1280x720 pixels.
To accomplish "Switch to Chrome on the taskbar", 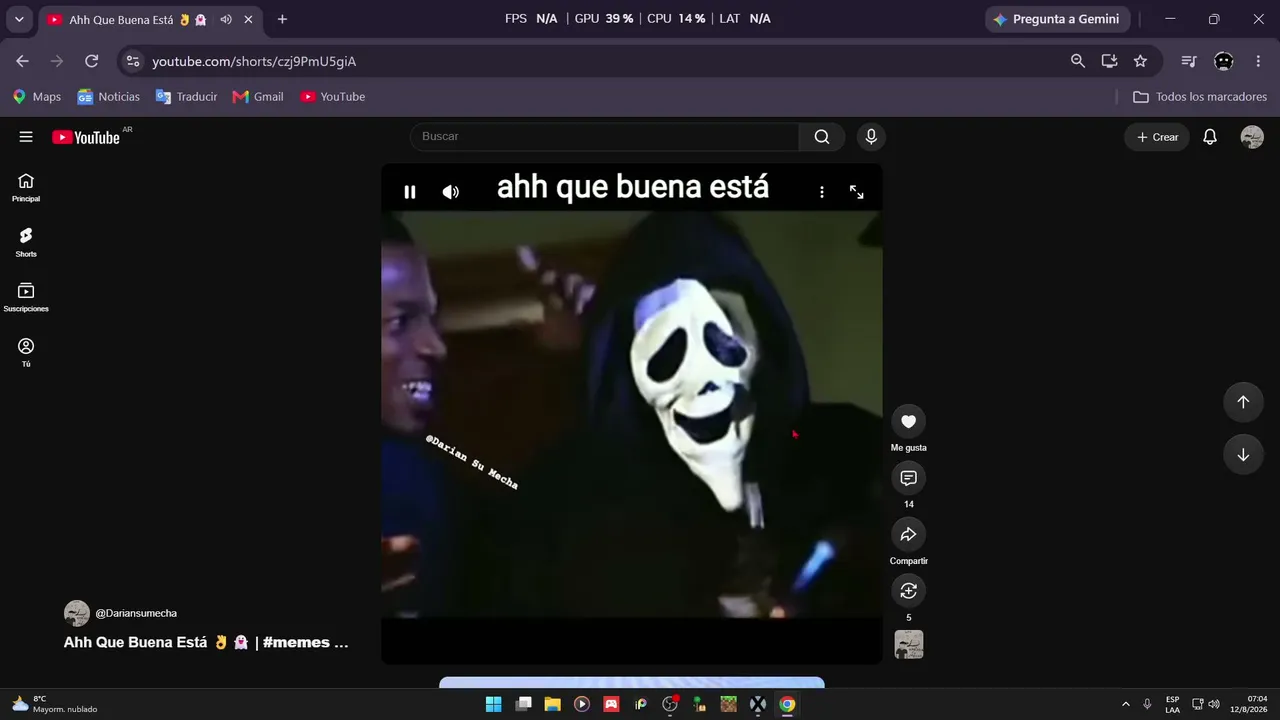I will click(x=788, y=704).
